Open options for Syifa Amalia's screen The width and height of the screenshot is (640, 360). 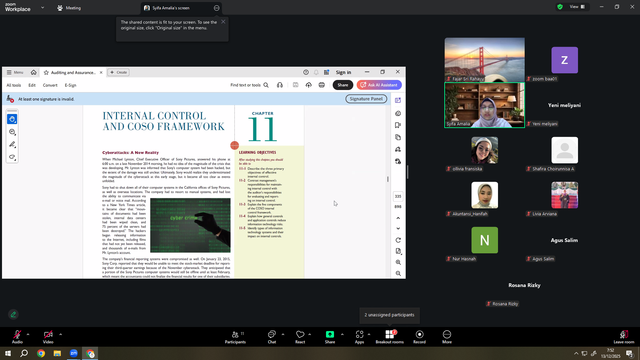click(x=216, y=8)
